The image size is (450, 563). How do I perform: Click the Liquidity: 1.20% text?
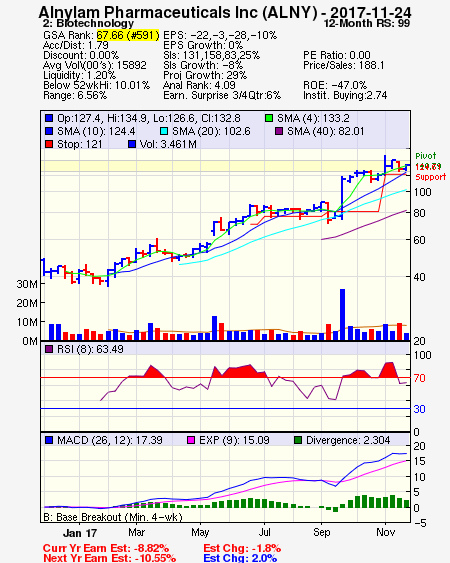79,75
